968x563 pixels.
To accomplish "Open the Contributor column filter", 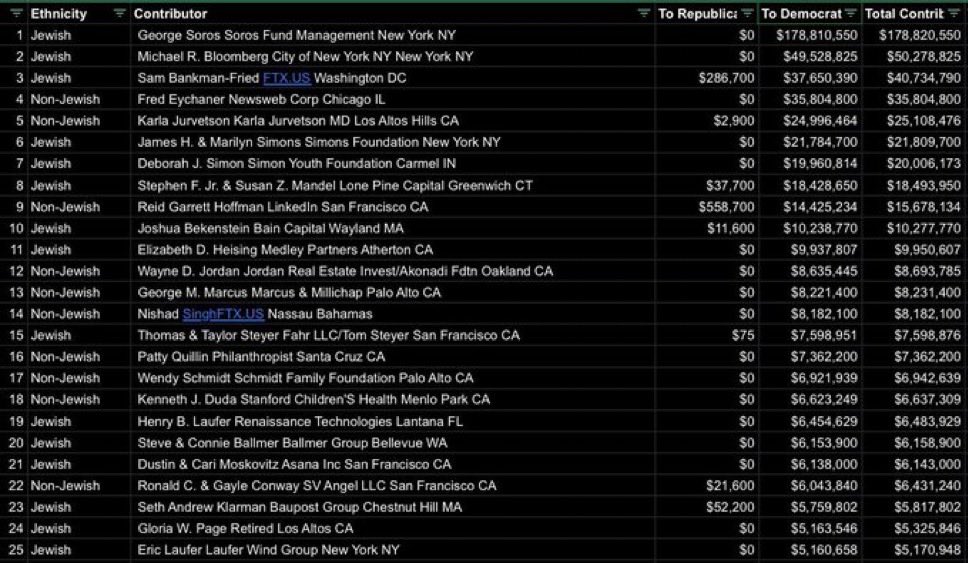I will tap(644, 14).
